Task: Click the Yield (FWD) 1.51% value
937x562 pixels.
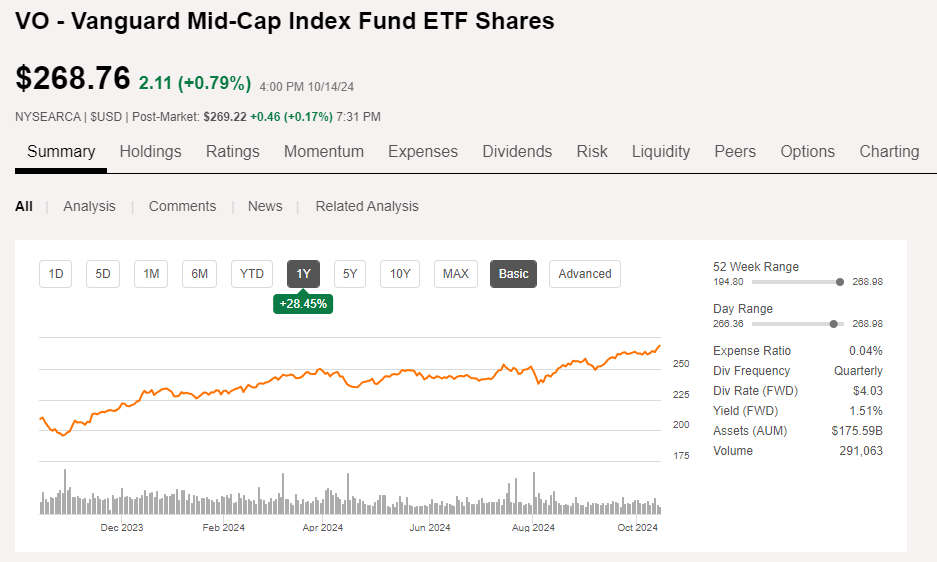Action: pyautogui.click(x=866, y=411)
